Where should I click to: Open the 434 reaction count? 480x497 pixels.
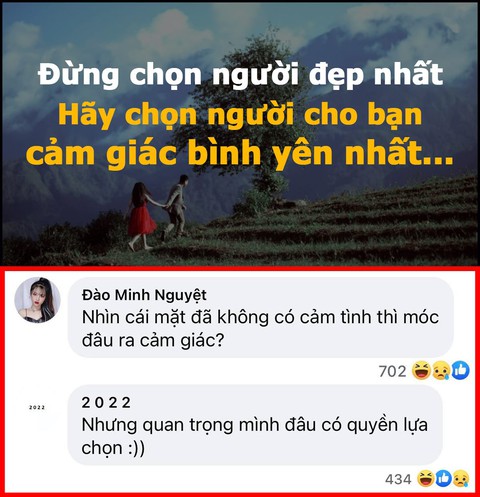click(x=398, y=480)
